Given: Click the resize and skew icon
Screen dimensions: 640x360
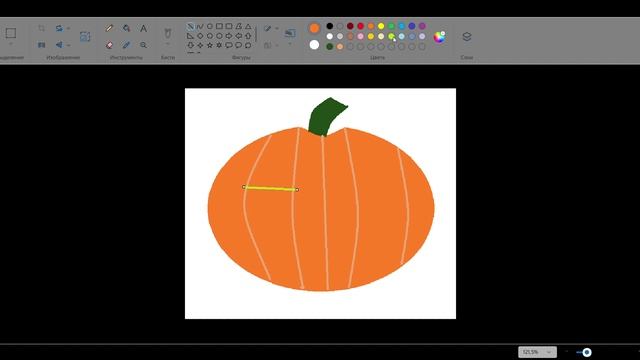Looking at the screenshot, I should [41, 45].
